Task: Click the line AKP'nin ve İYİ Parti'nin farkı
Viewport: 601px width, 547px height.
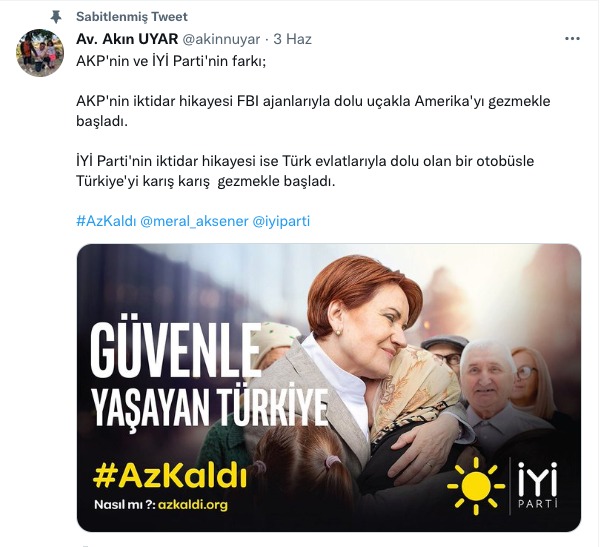Action: pos(171,61)
